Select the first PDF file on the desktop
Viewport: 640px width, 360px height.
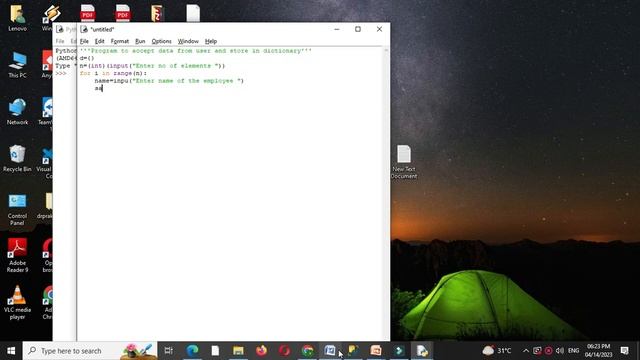pyautogui.click(x=88, y=13)
